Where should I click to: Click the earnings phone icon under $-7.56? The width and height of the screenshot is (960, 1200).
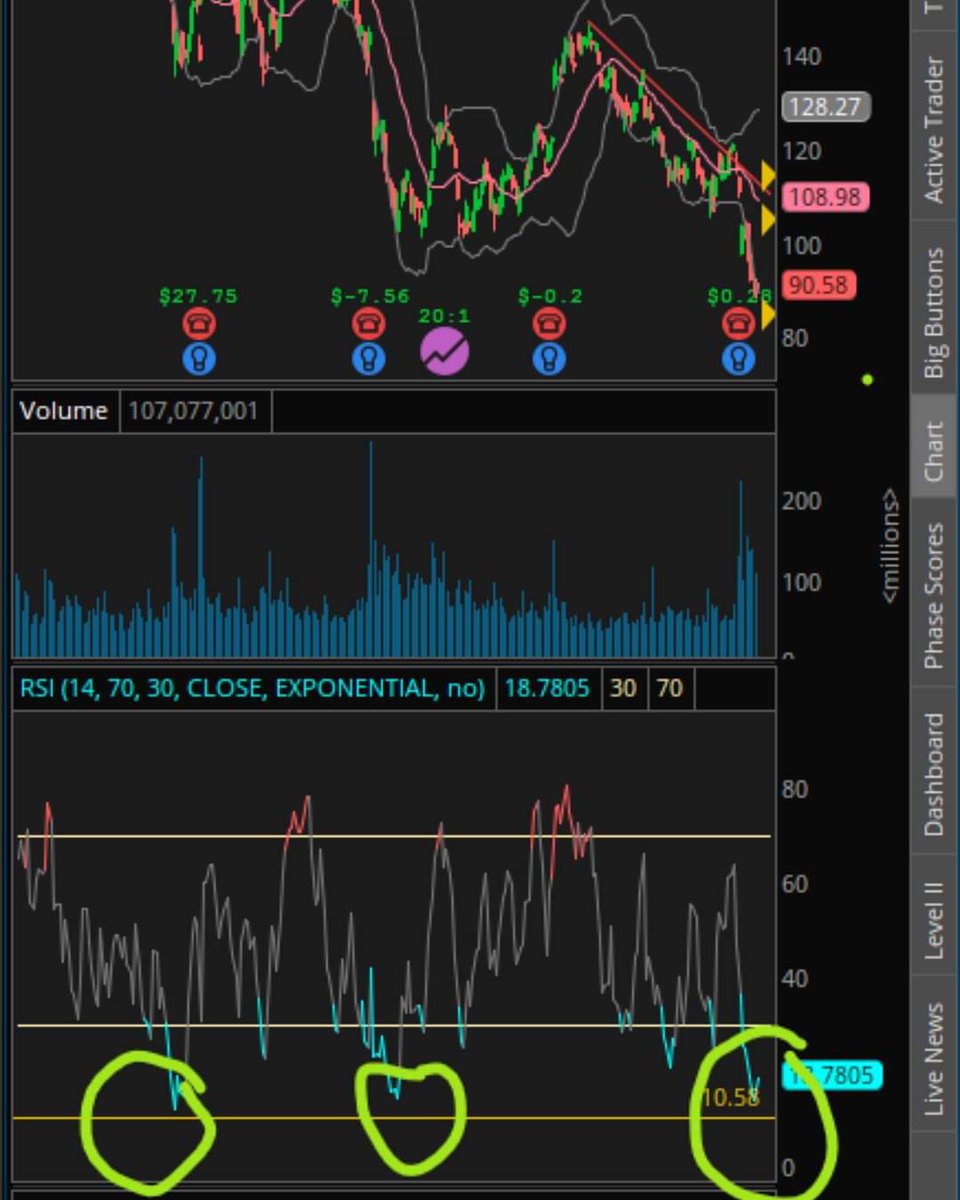click(x=368, y=323)
